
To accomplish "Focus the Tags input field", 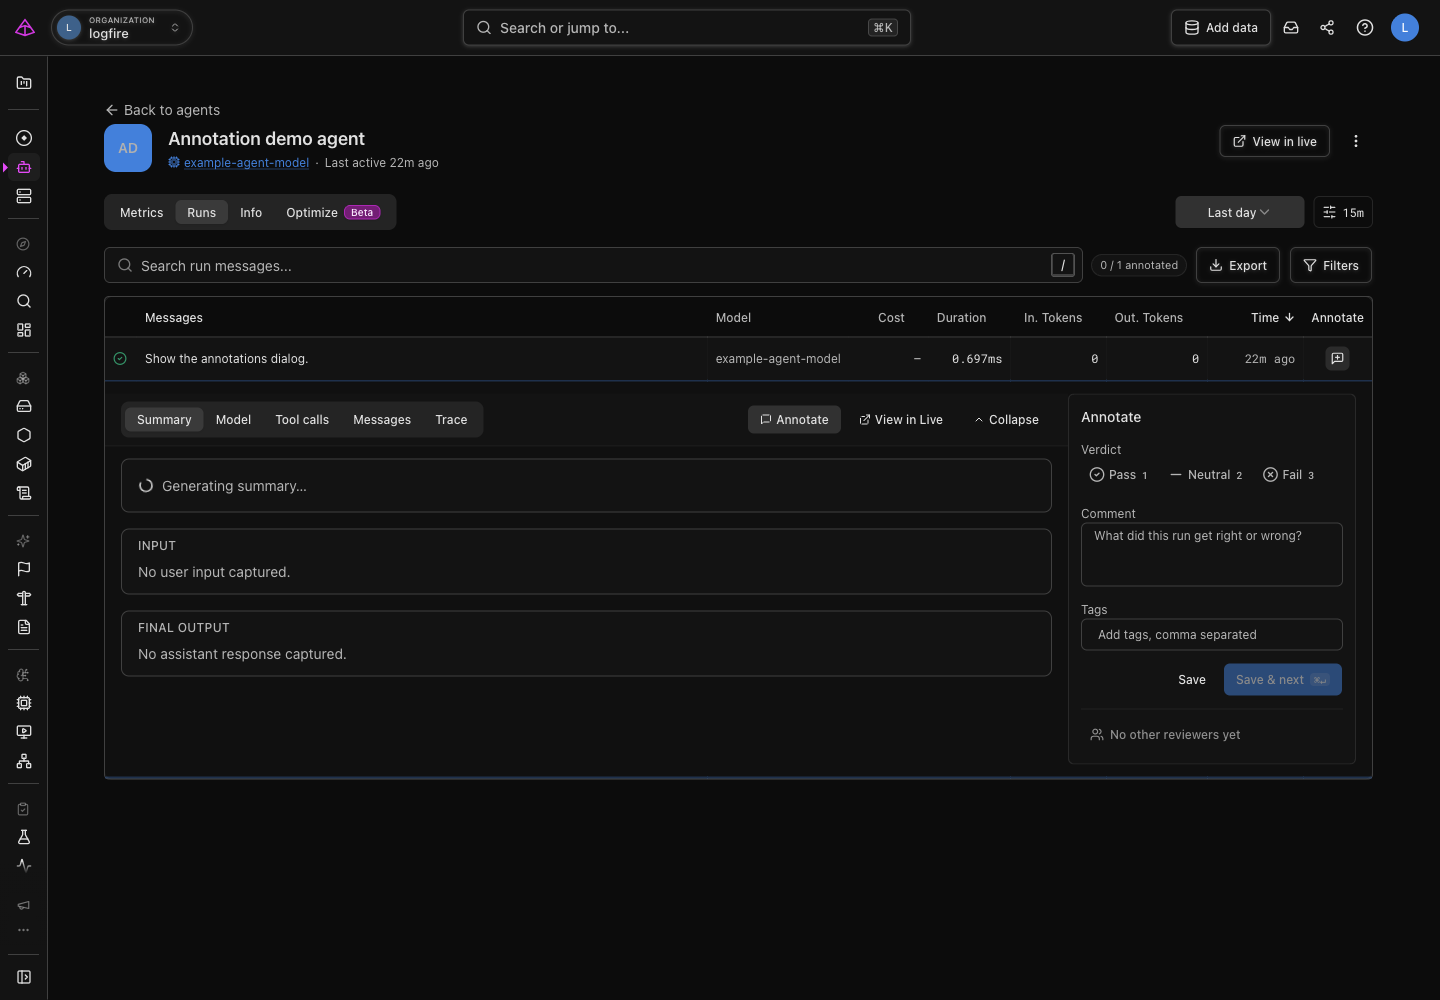I will [1211, 635].
